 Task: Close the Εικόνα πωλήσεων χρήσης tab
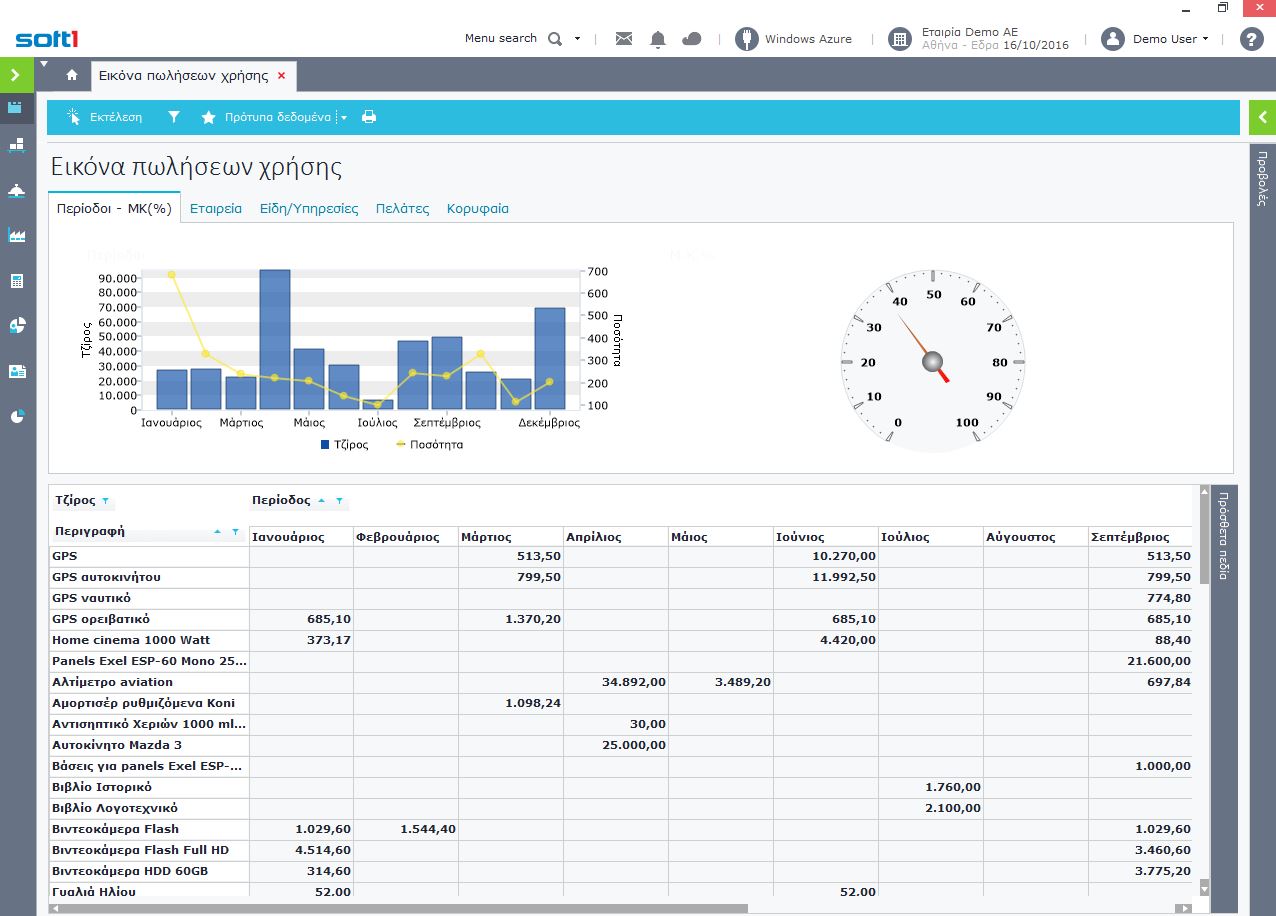coord(281,75)
